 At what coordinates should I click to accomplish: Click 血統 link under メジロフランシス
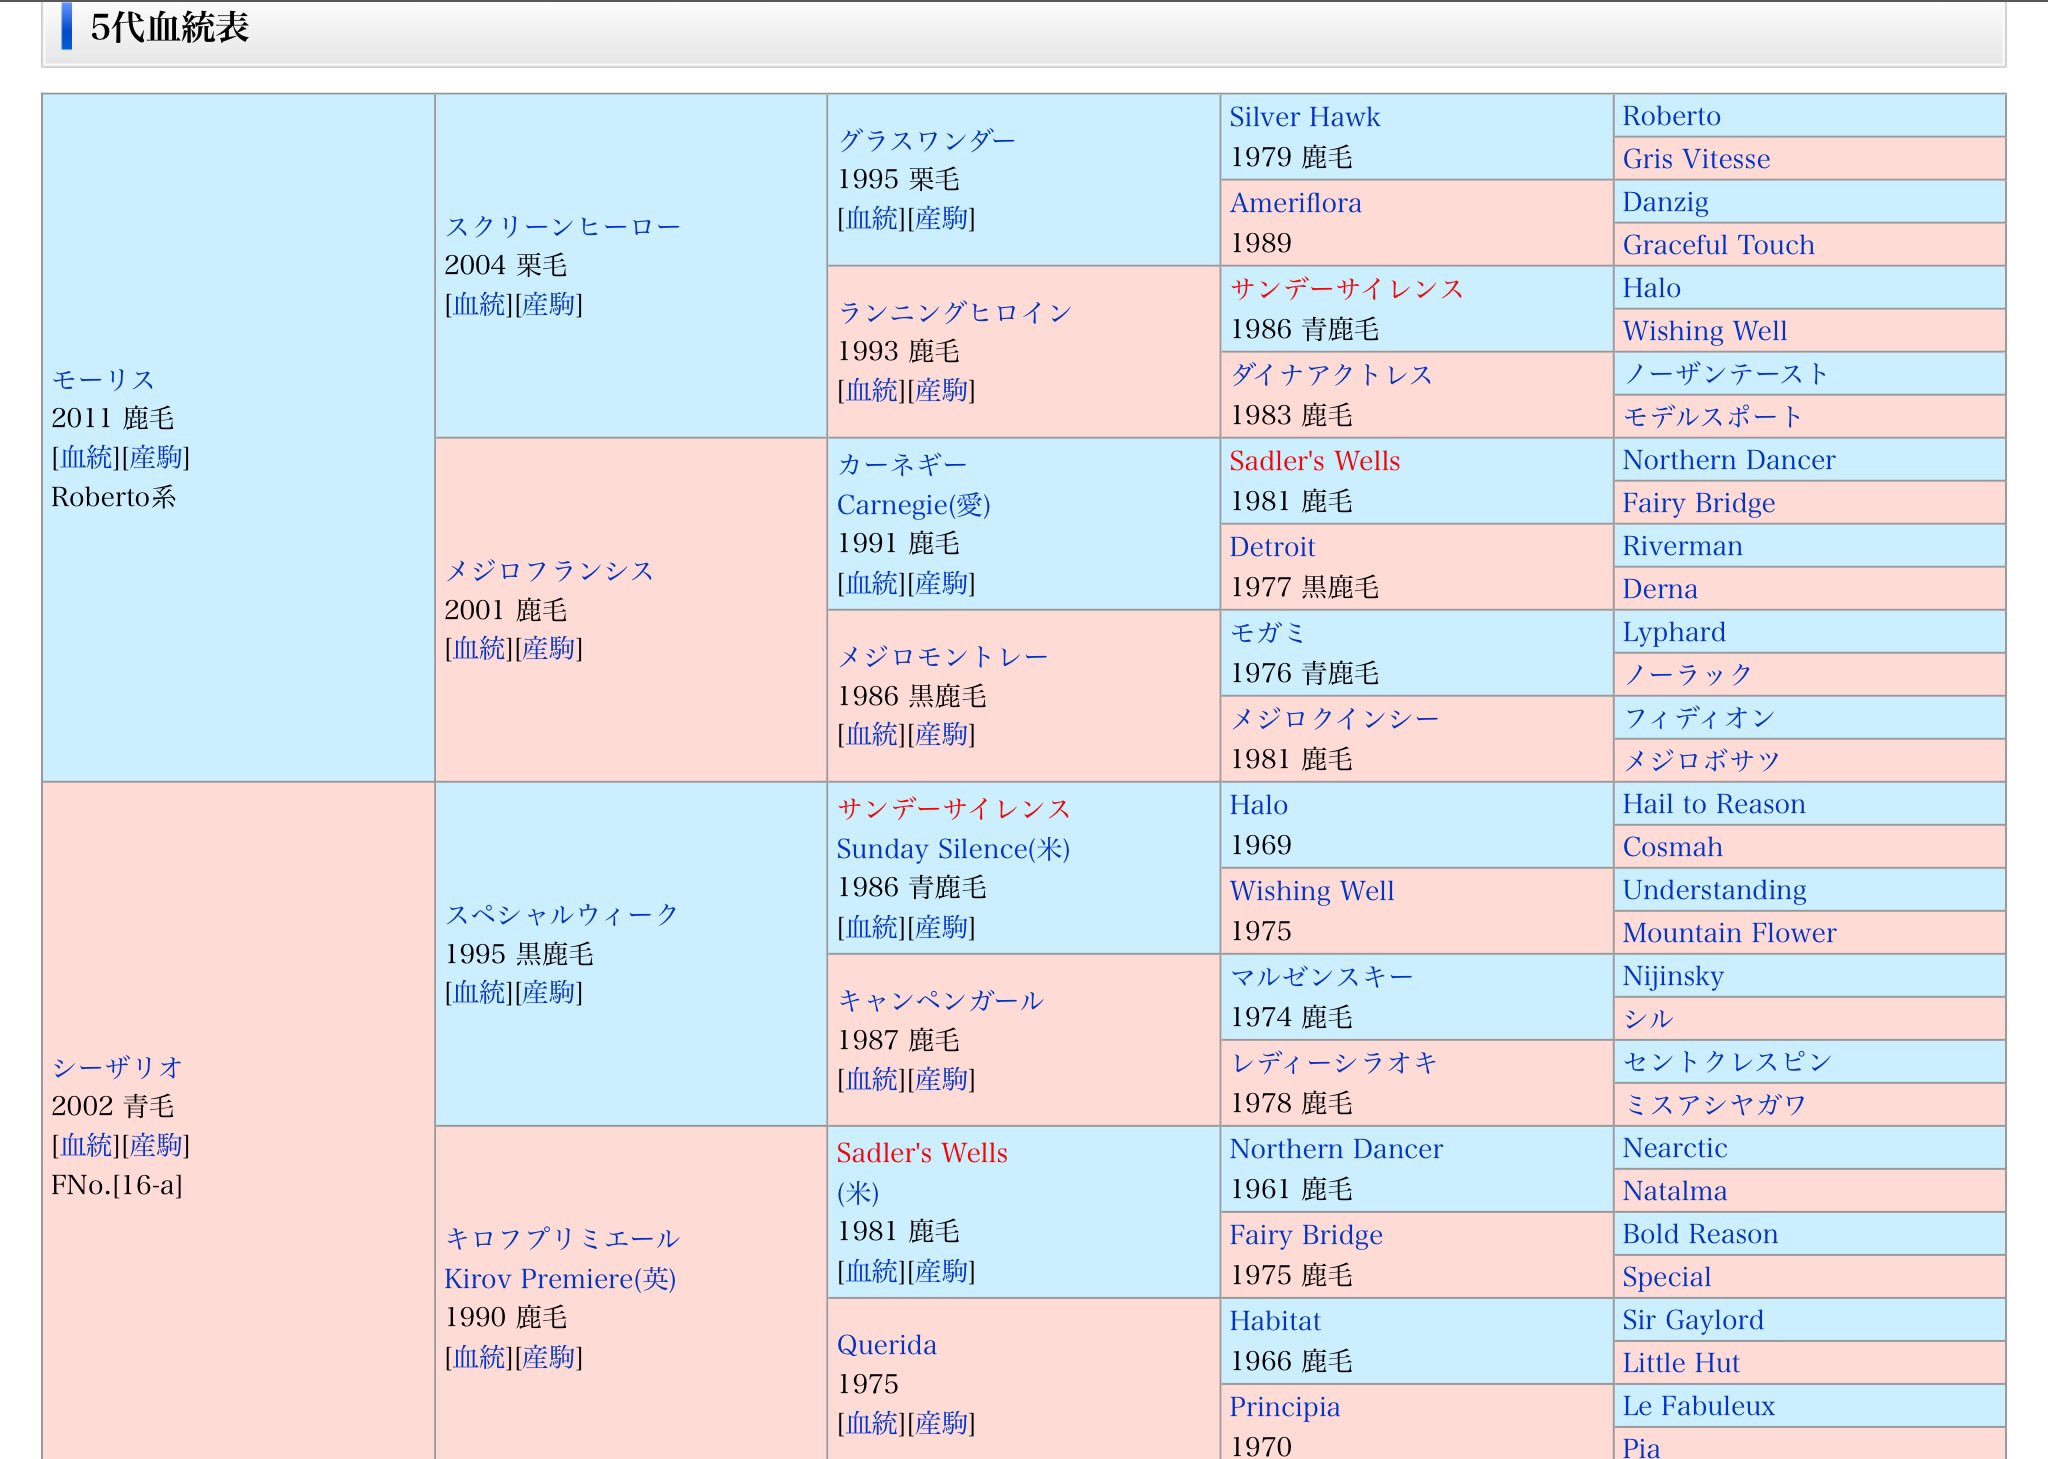point(479,649)
